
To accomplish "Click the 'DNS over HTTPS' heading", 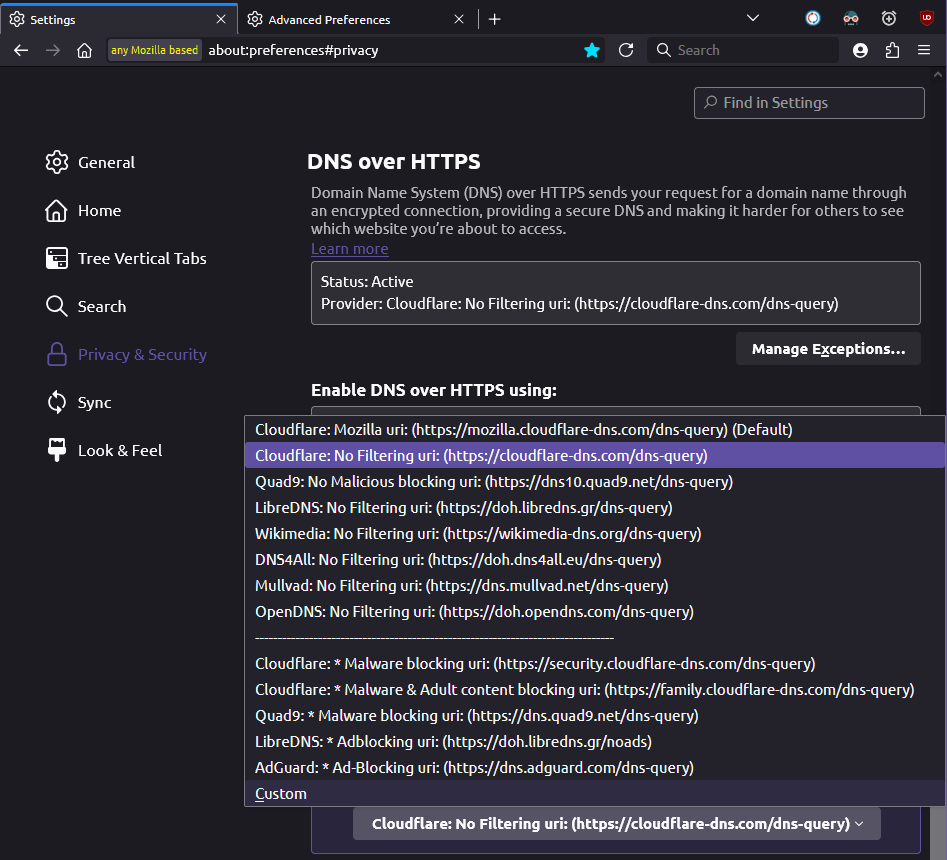I will [x=394, y=162].
